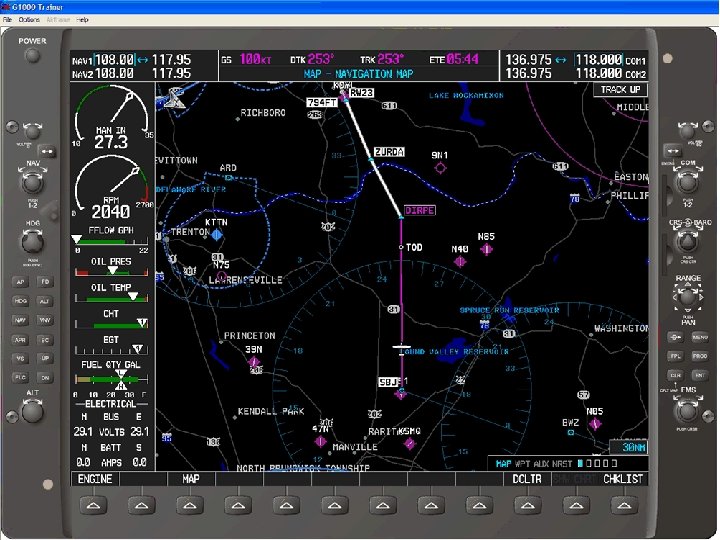
Task: Click the KTTN airport symbol on map
Action: pos(217,235)
